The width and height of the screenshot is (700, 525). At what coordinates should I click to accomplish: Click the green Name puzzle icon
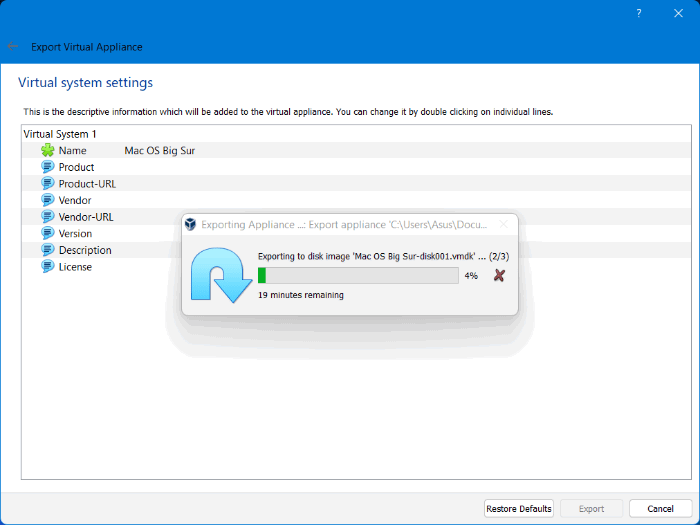(x=47, y=150)
